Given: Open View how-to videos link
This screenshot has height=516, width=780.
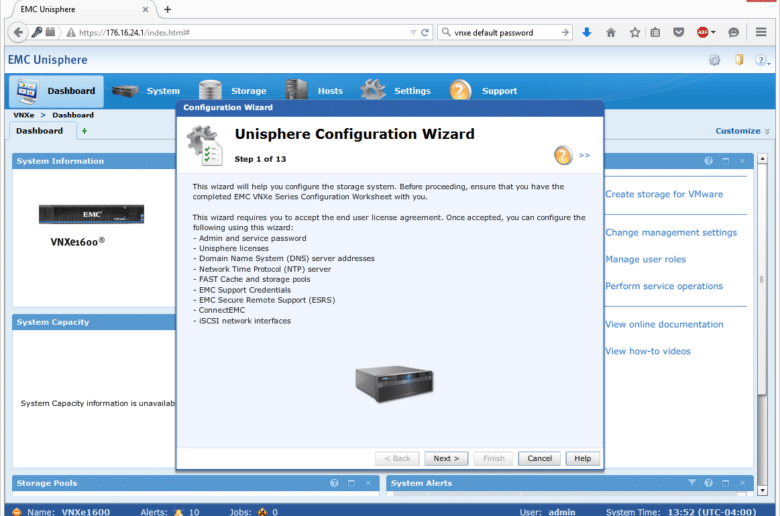Looking at the screenshot, I should (x=648, y=351).
